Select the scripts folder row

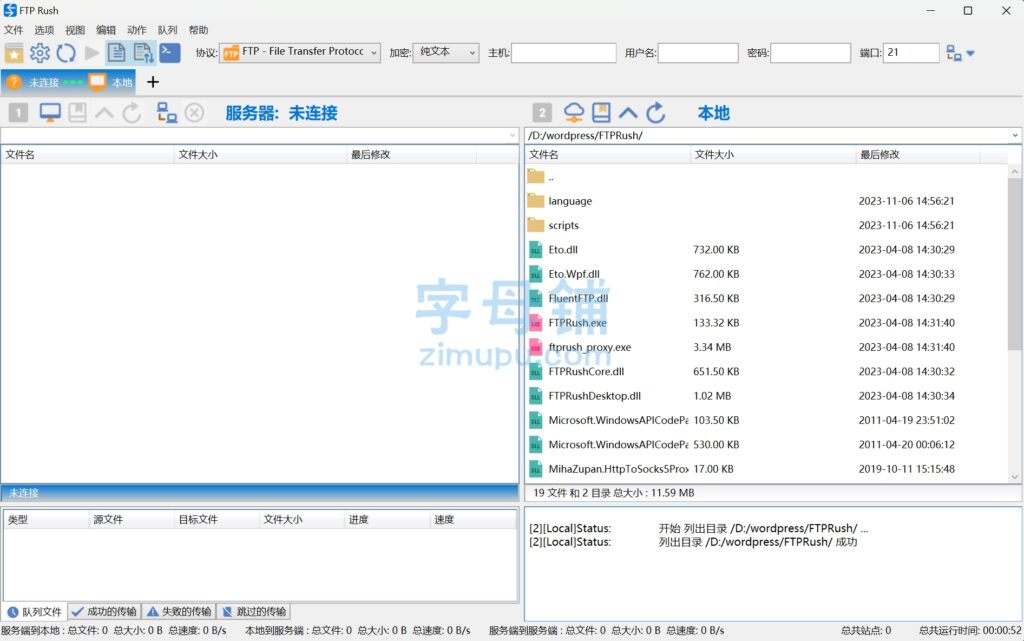pyautogui.click(x=767, y=225)
